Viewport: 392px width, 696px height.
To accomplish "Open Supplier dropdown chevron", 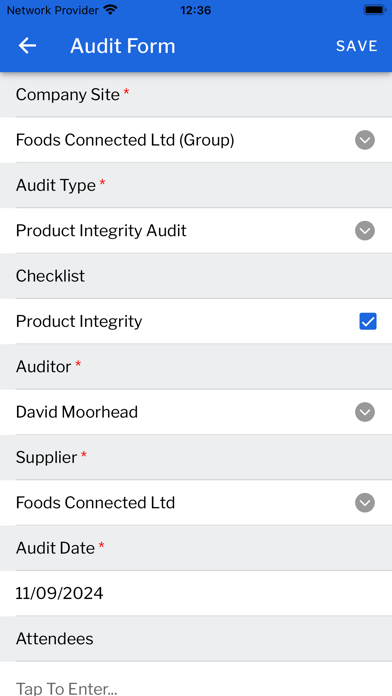I will pyautogui.click(x=365, y=503).
